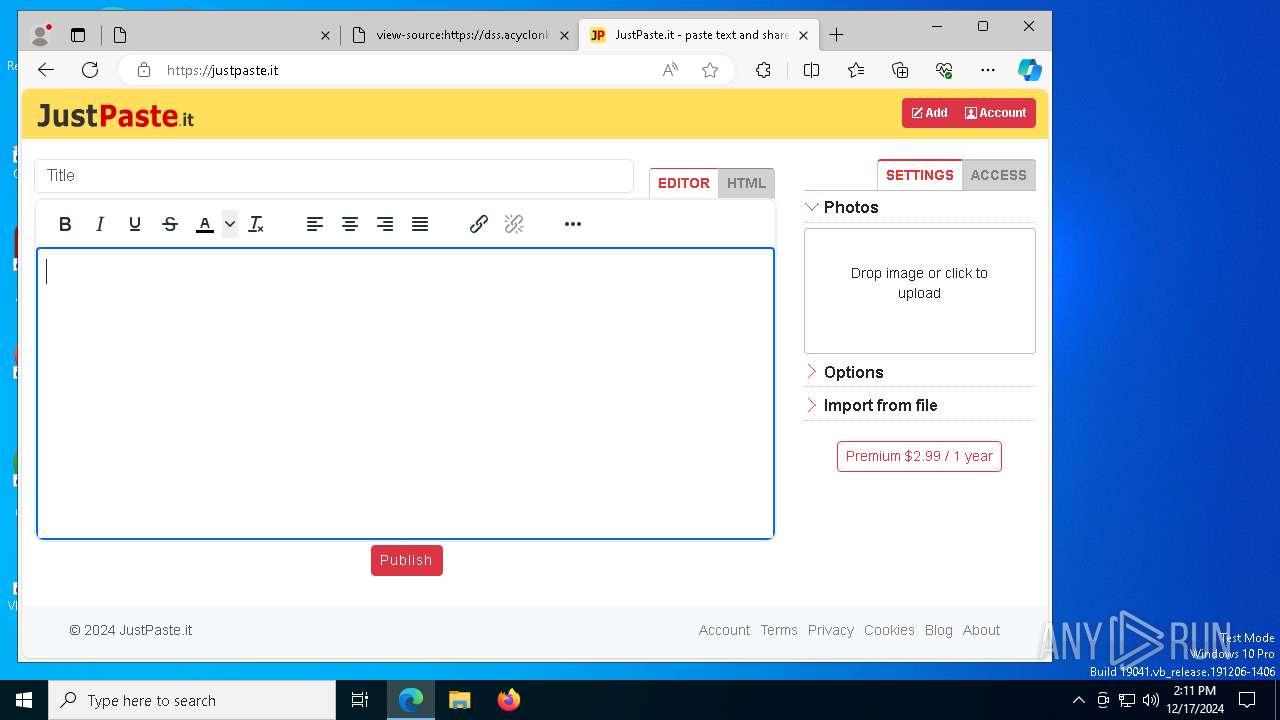Refresh the current page
This screenshot has width=1280, height=720.
tap(90, 70)
